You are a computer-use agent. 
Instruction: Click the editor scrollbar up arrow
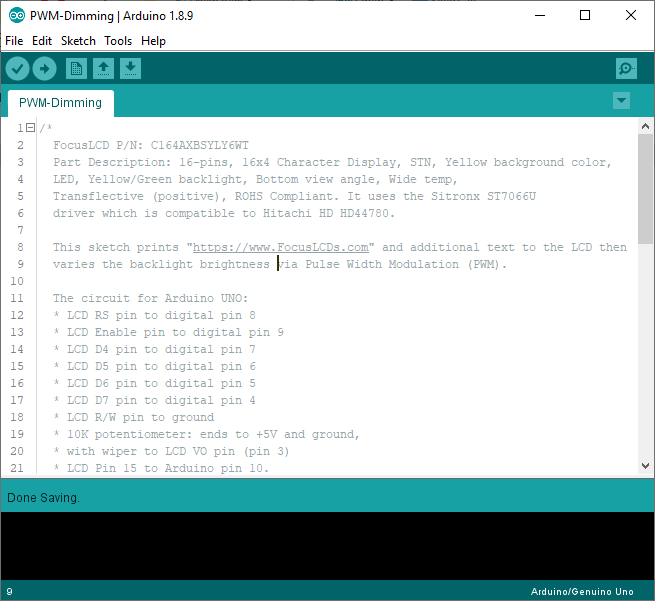point(645,126)
